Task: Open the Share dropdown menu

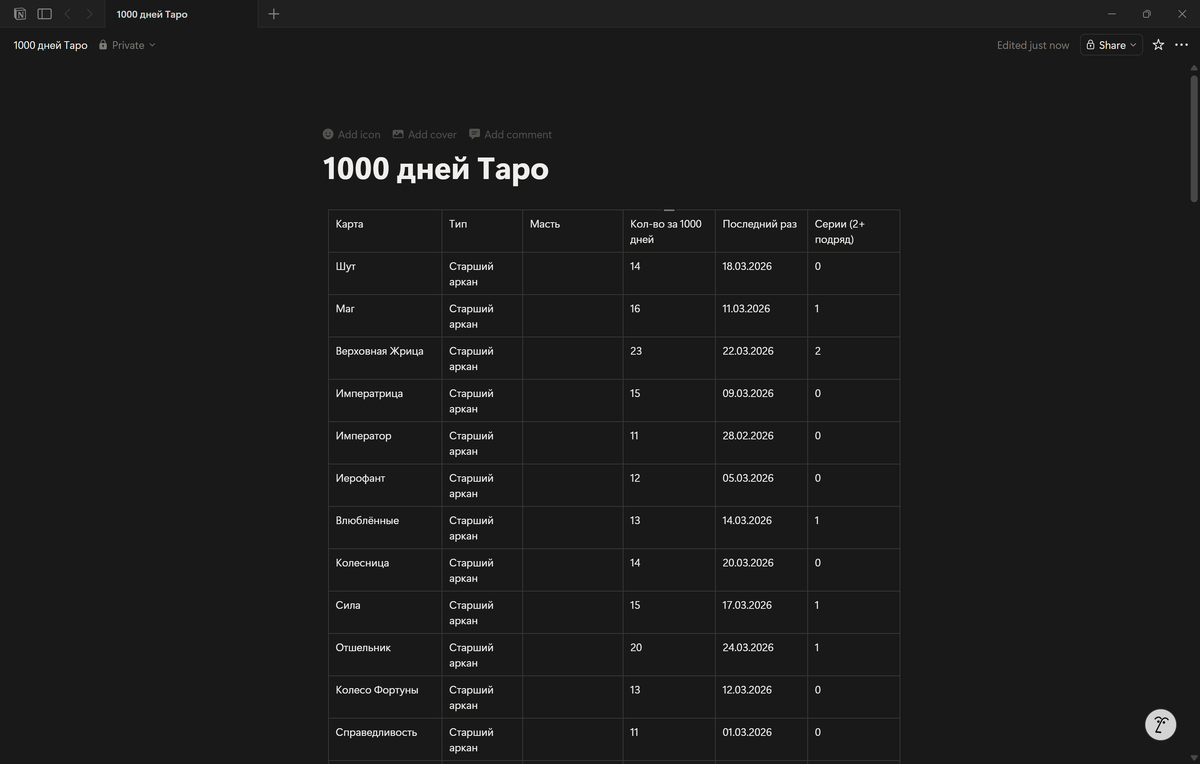Action: pos(1111,45)
